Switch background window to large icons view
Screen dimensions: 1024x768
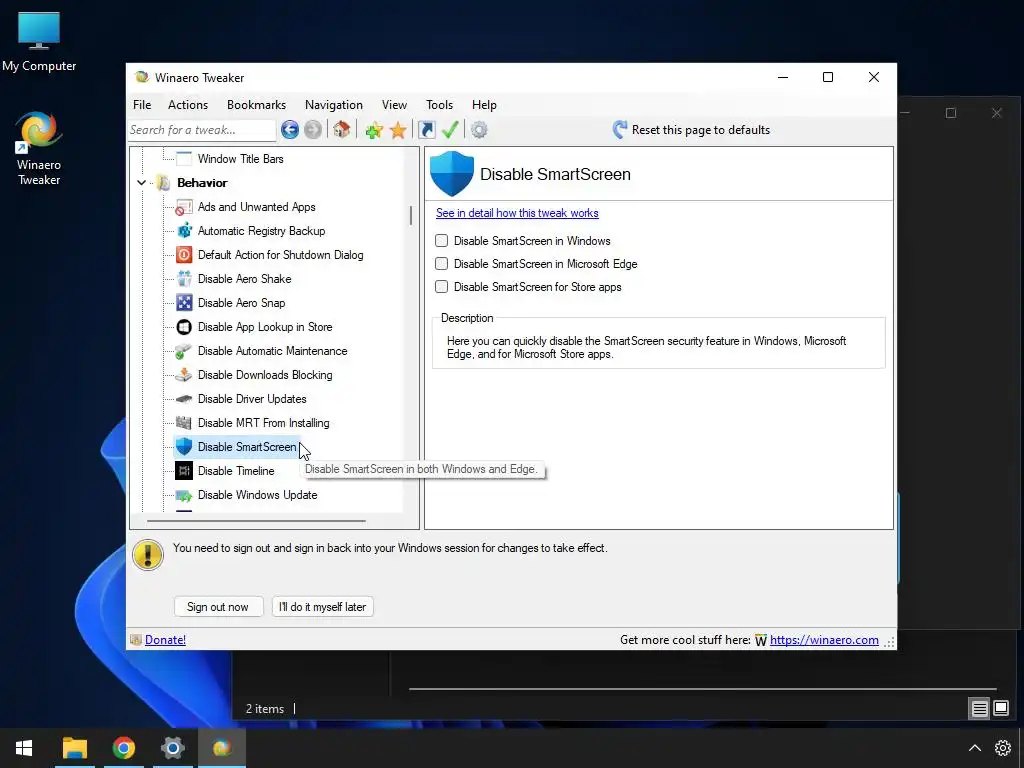point(1001,708)
